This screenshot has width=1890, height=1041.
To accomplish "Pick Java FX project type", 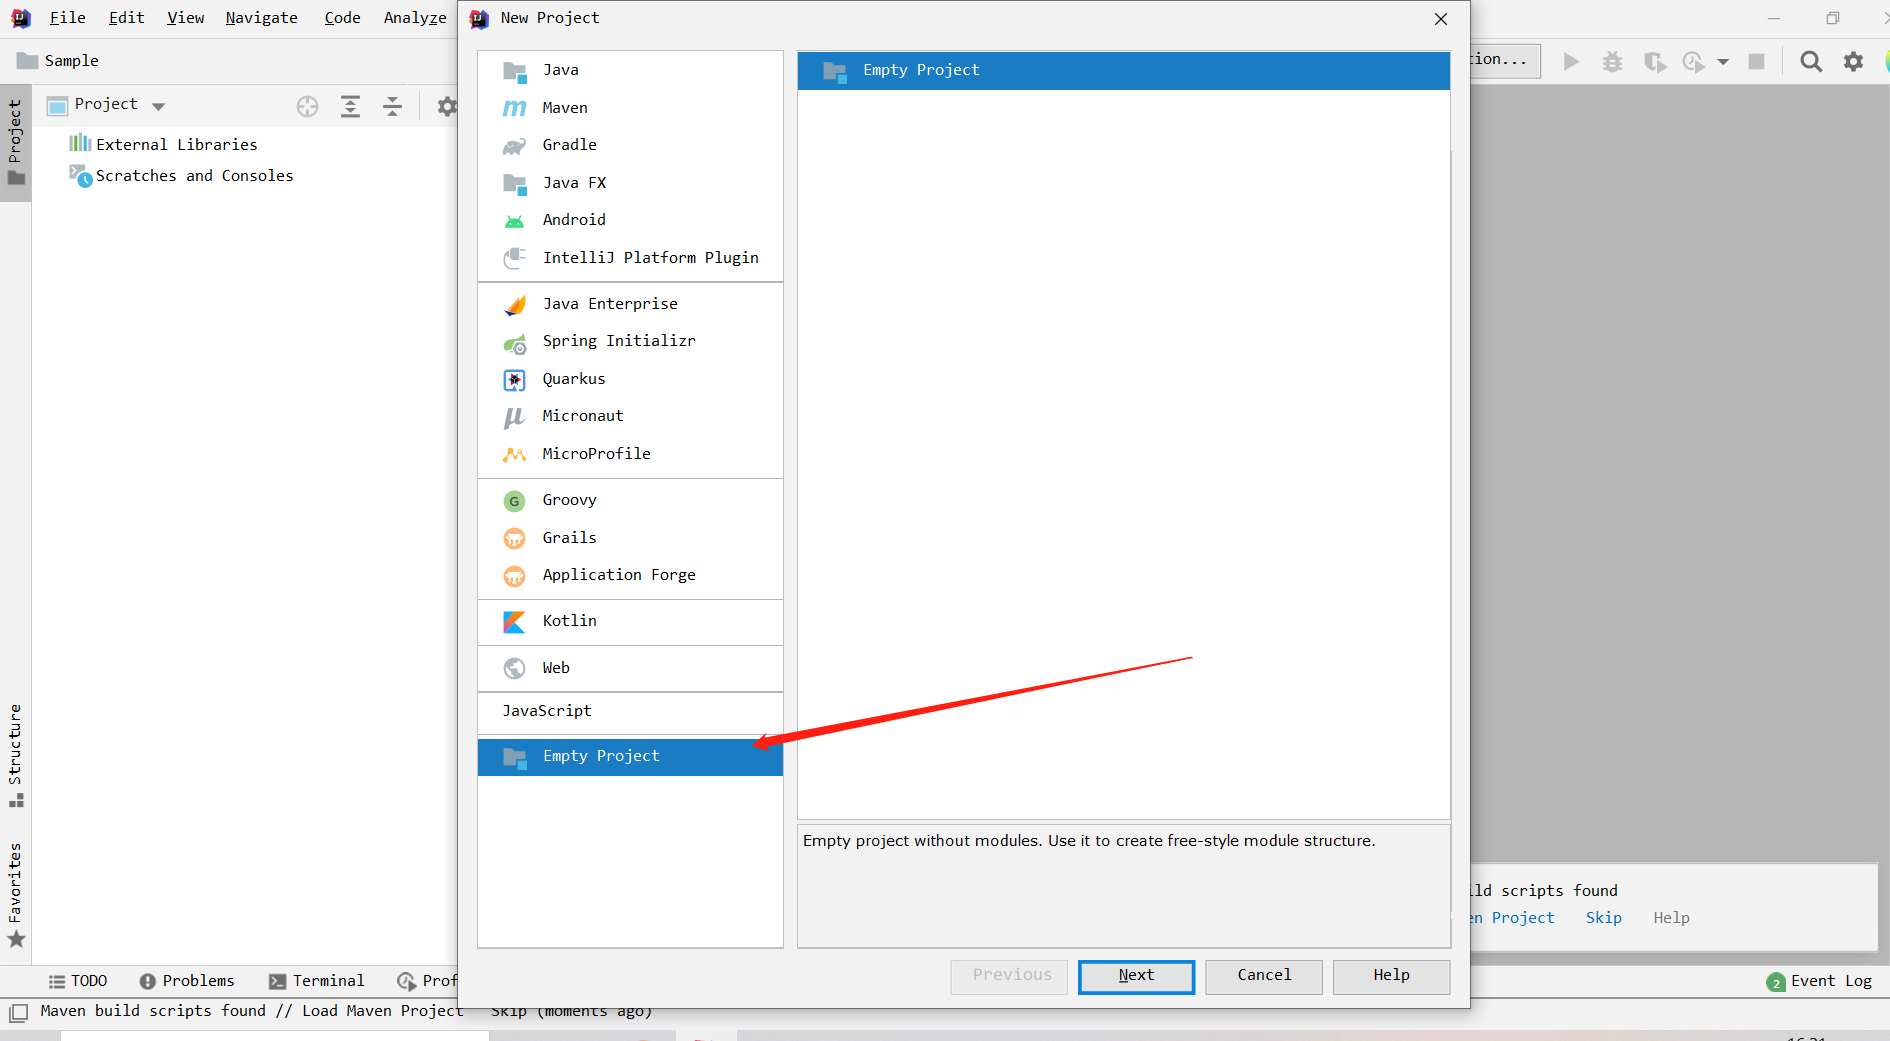I will point(630,183).
